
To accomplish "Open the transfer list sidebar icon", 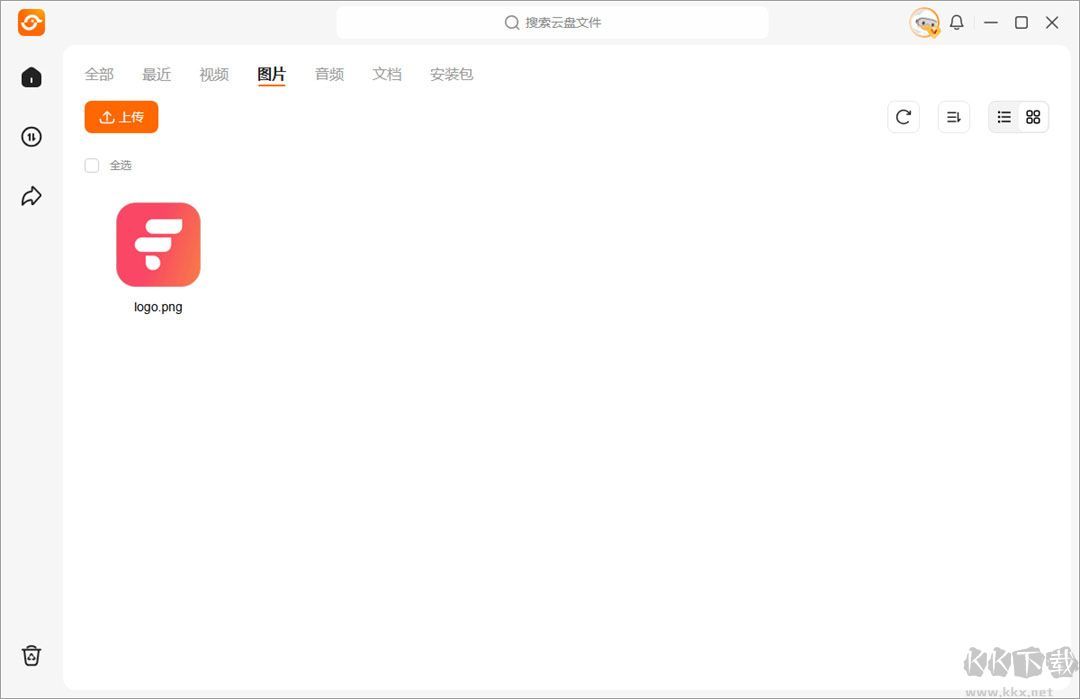I will [x=32, y=137].
